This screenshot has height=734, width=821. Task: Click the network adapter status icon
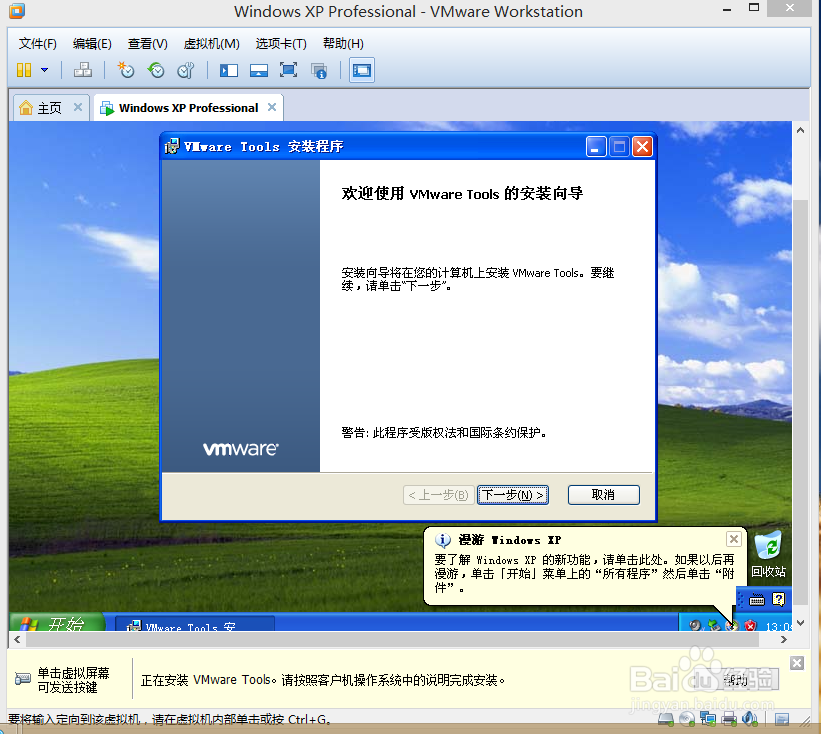(x=708, y=719)
